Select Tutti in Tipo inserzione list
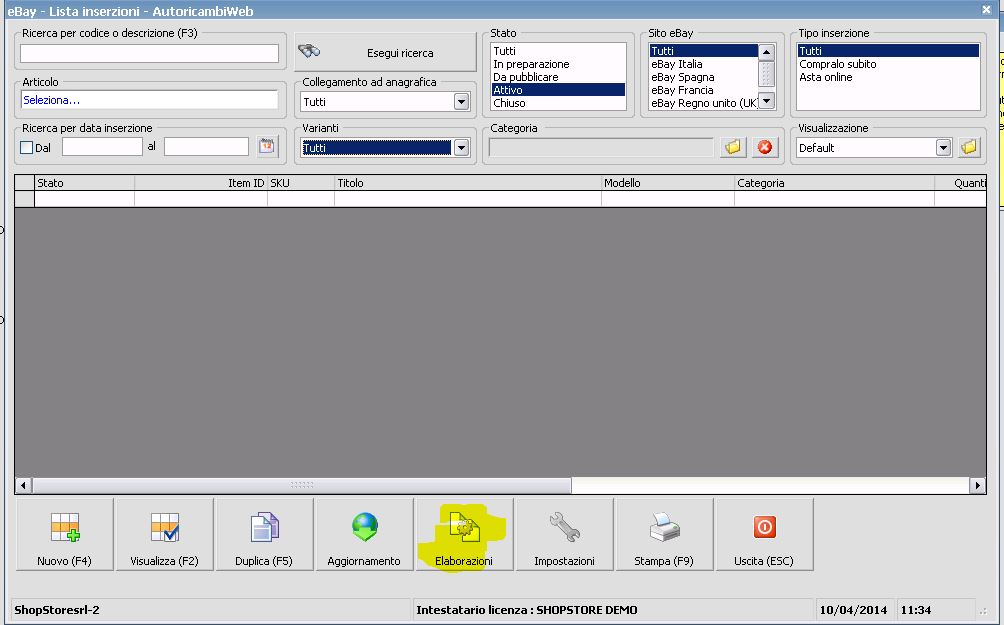 (888, 51)
